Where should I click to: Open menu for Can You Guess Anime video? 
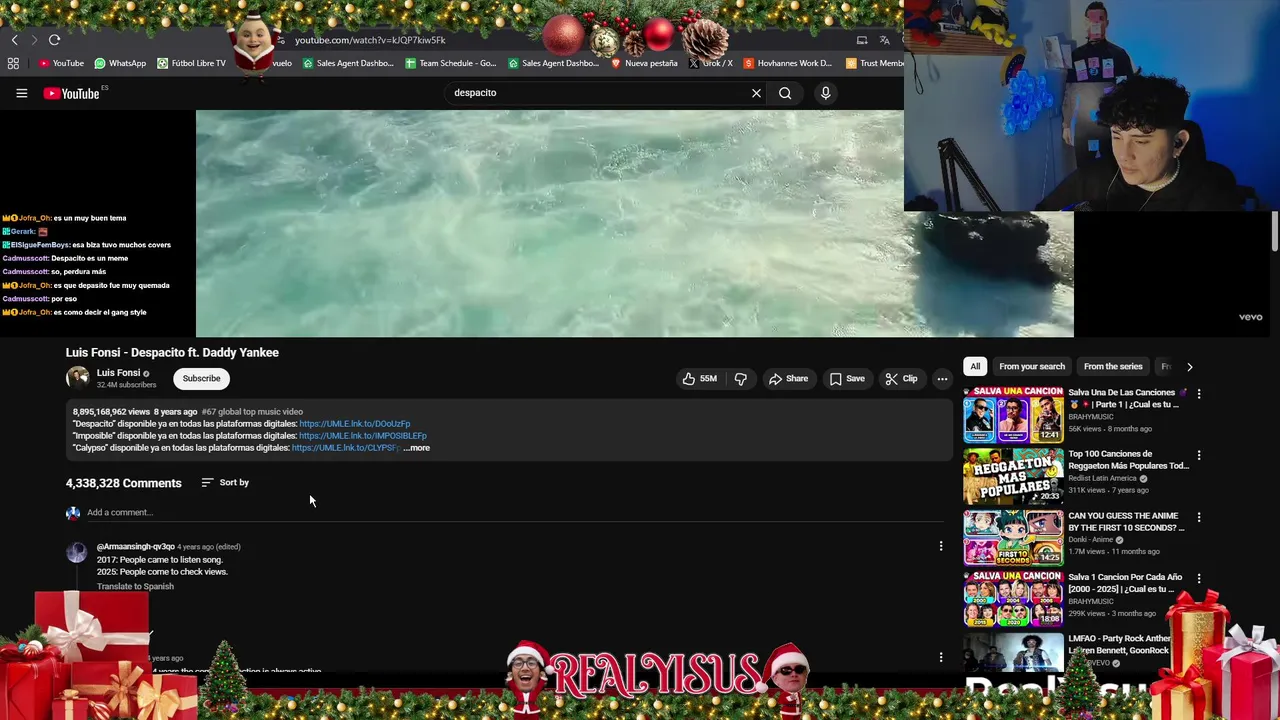pos(1198,517)
